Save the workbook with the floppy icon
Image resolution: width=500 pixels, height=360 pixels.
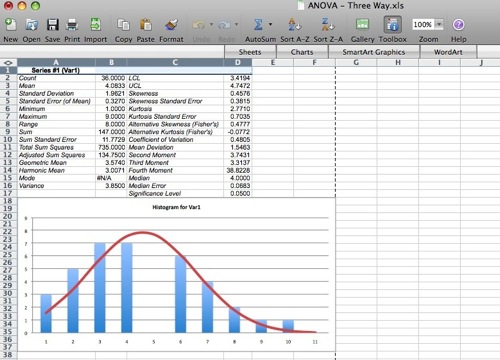coord(53,25)
